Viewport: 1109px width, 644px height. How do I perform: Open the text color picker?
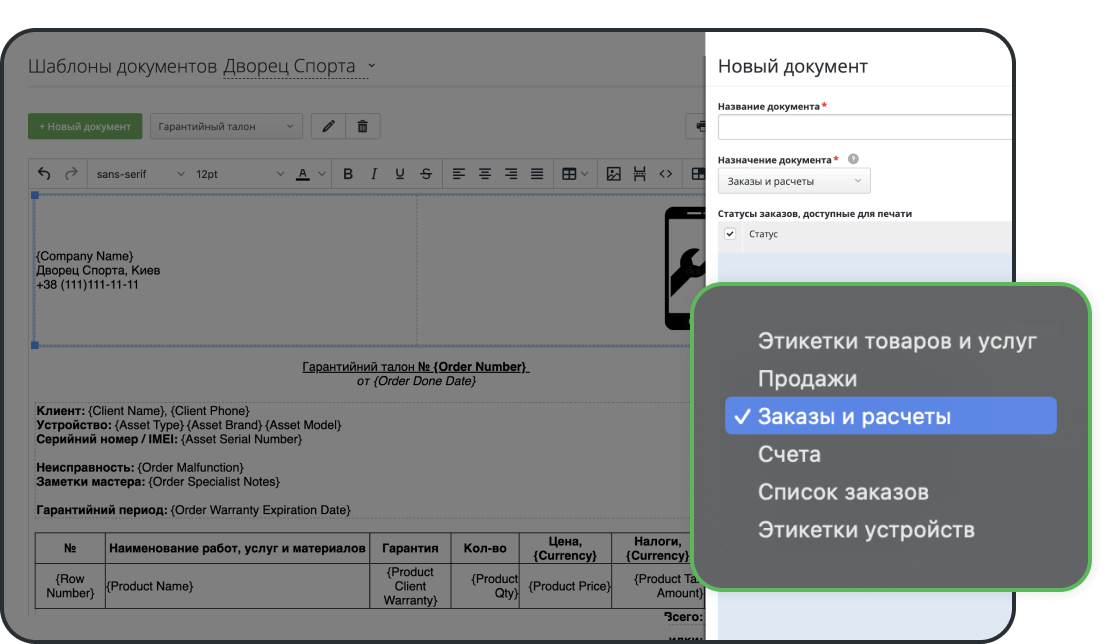pyautogui.click(x=310, y=174)
